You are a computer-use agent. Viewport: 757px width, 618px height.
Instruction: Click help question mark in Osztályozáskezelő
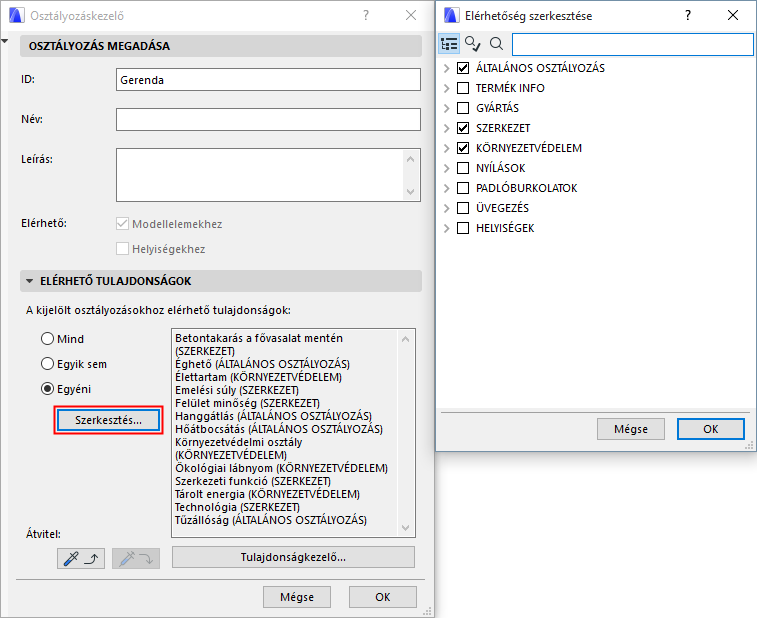click(x=366, y=15)
